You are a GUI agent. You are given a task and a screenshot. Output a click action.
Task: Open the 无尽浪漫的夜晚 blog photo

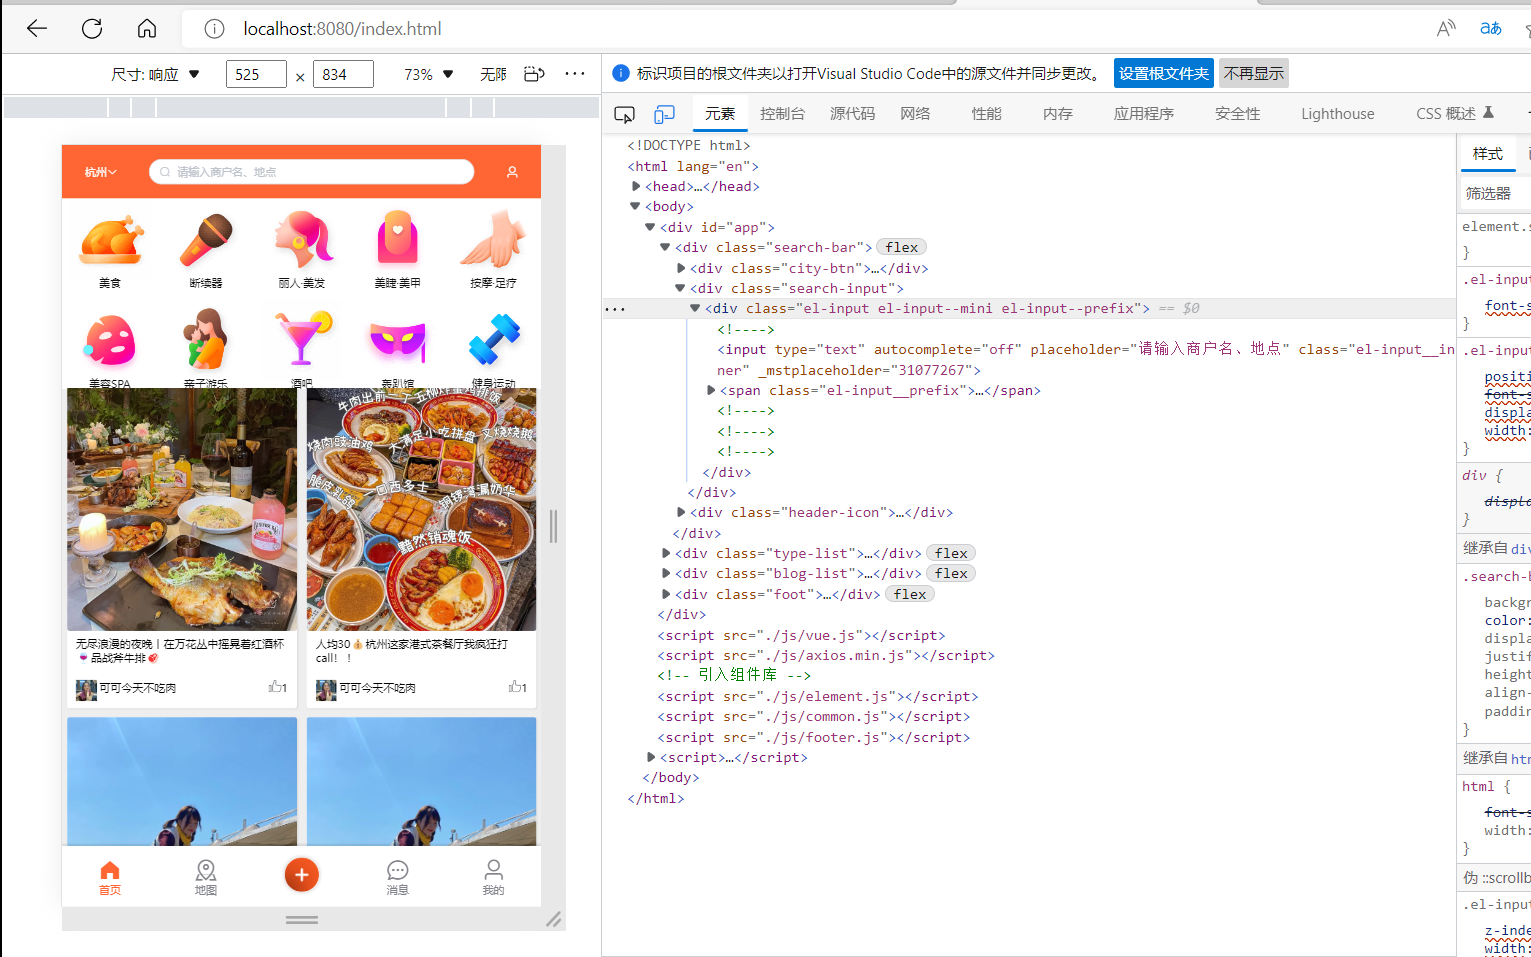coord(182,510)
